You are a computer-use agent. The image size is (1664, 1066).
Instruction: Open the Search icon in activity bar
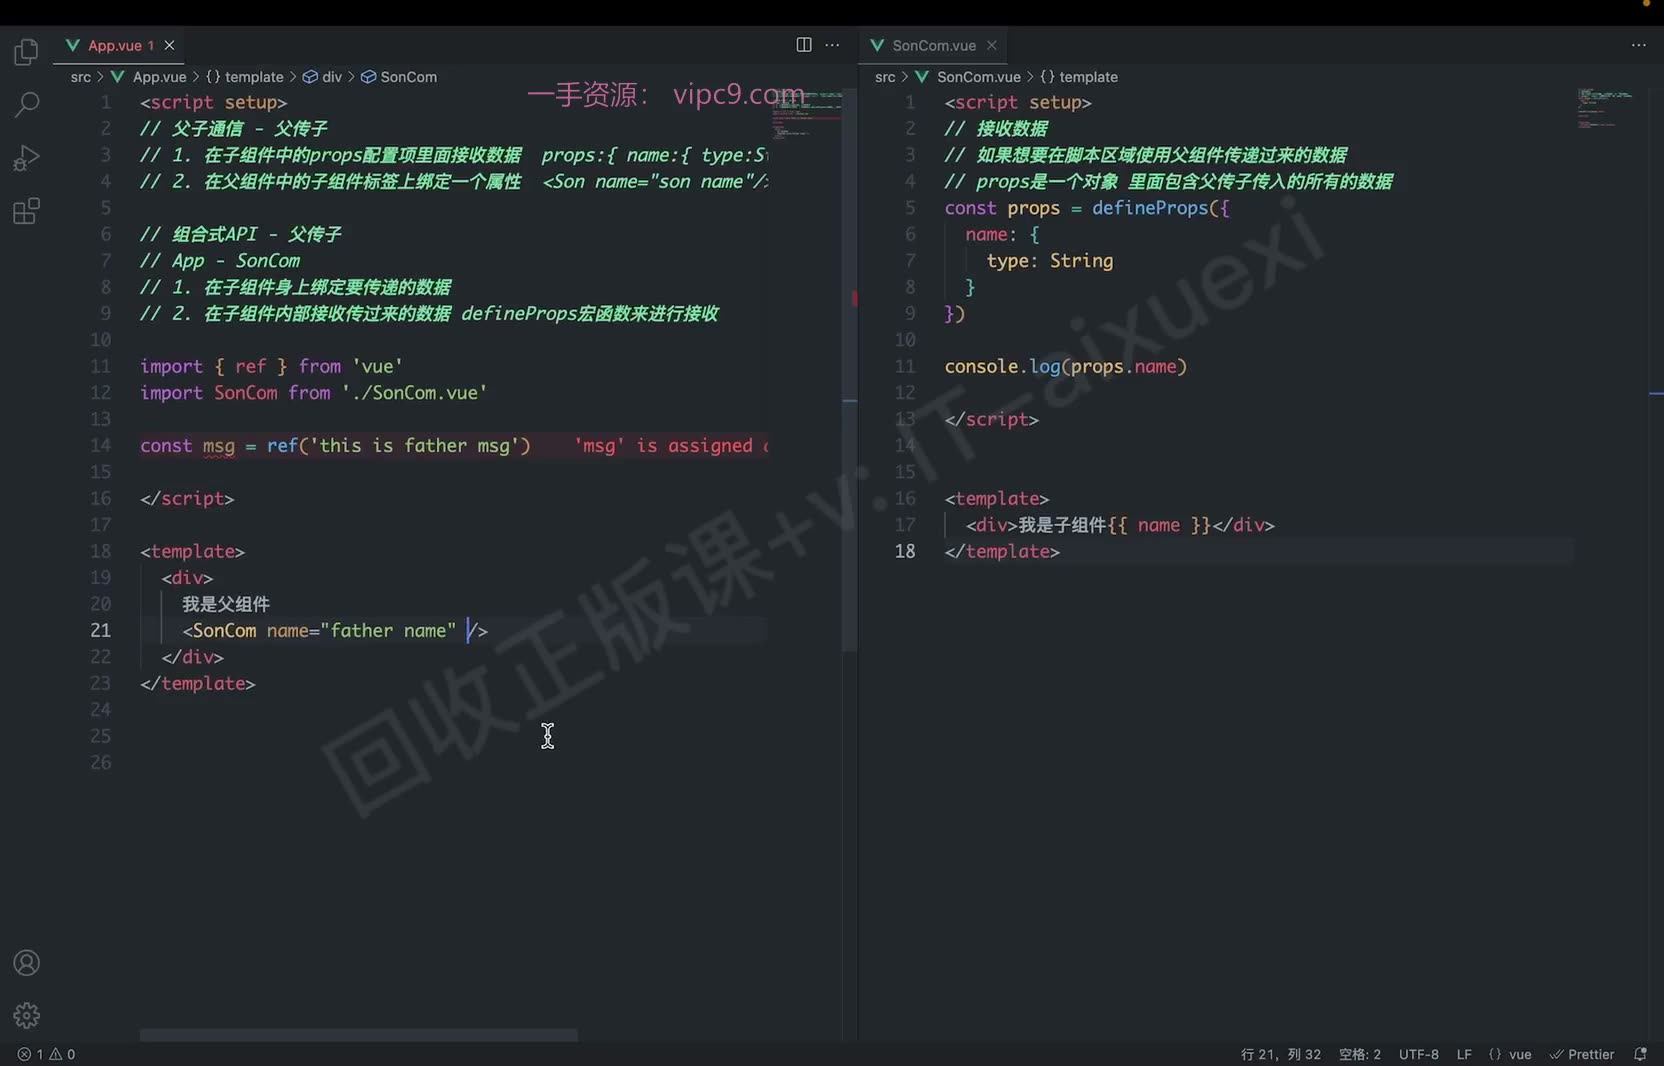point(27,104)
